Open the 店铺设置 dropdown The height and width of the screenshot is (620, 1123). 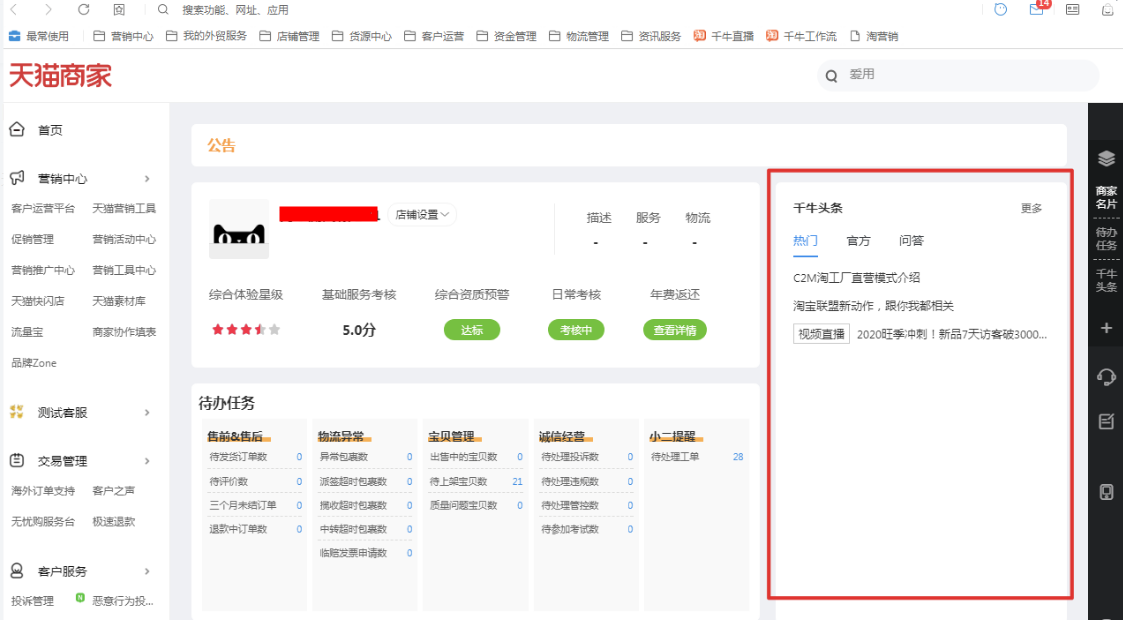coord(422,215)
